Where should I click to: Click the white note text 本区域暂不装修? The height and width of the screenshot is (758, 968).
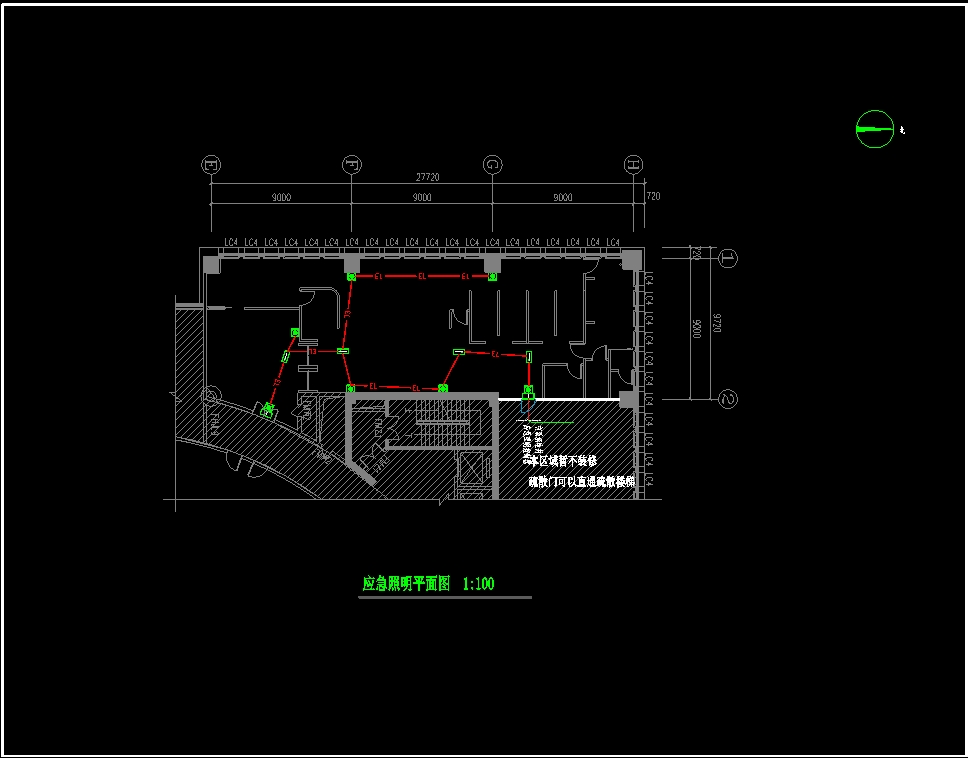point(563,462)
